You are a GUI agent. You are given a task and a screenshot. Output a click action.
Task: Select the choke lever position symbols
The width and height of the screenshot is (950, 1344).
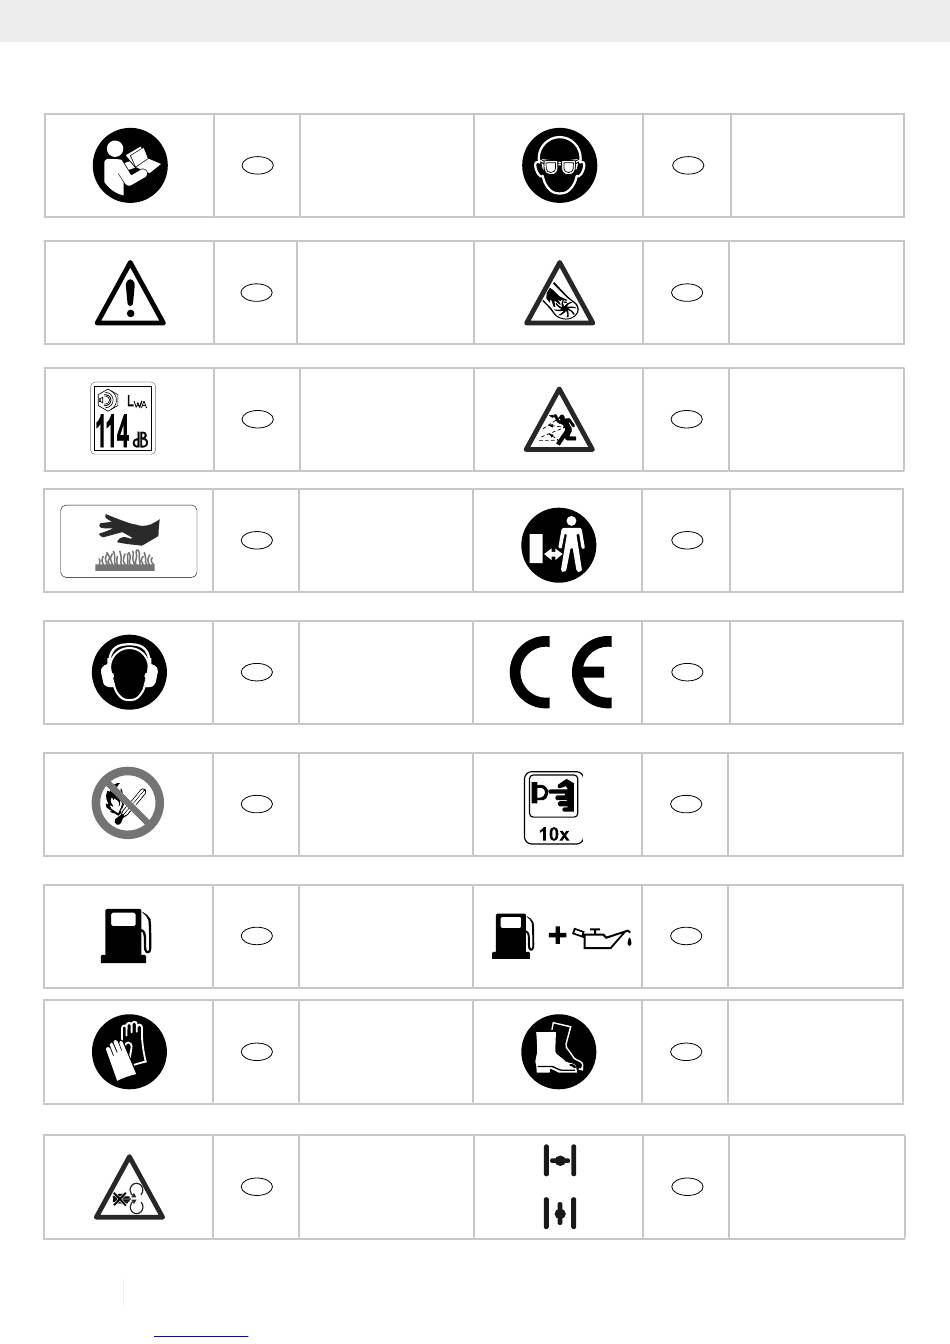click(560, 1187)
